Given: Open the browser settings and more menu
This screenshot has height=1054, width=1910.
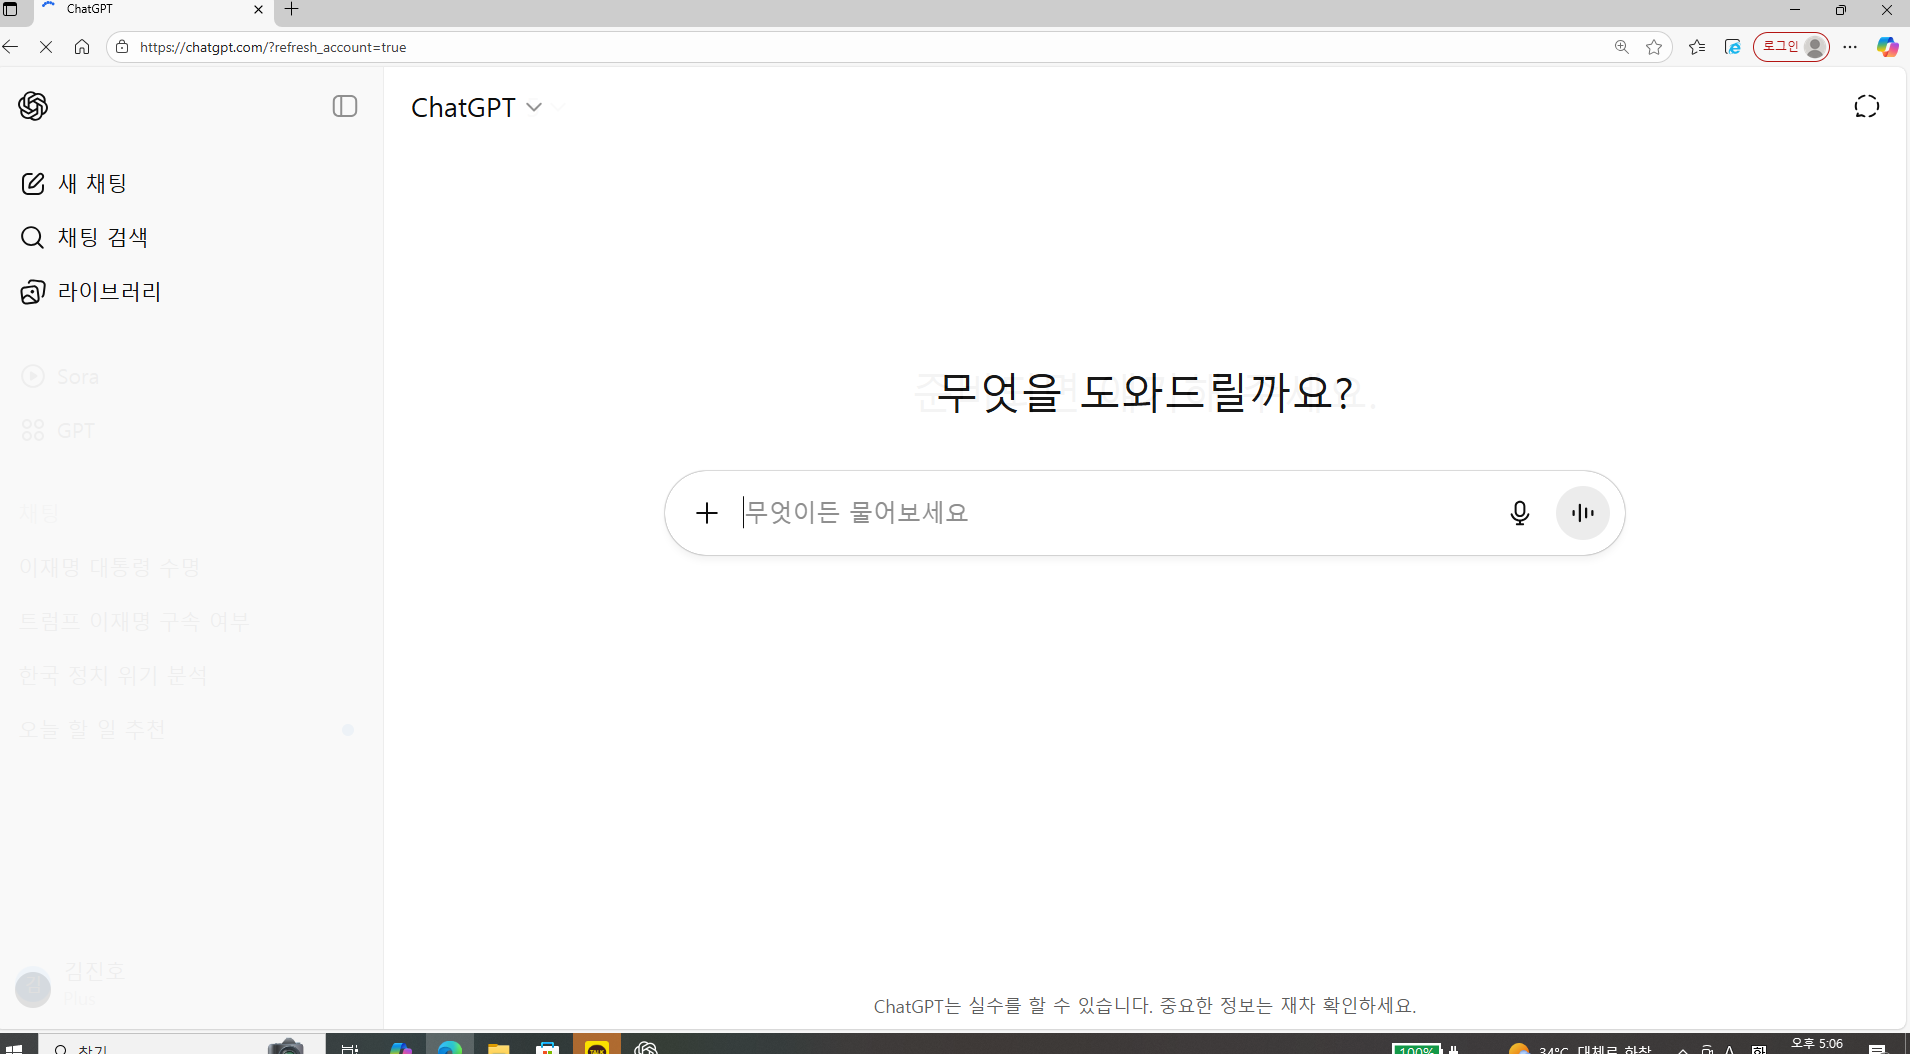Looking at the screenshot, I should (x=1850, y=47).
